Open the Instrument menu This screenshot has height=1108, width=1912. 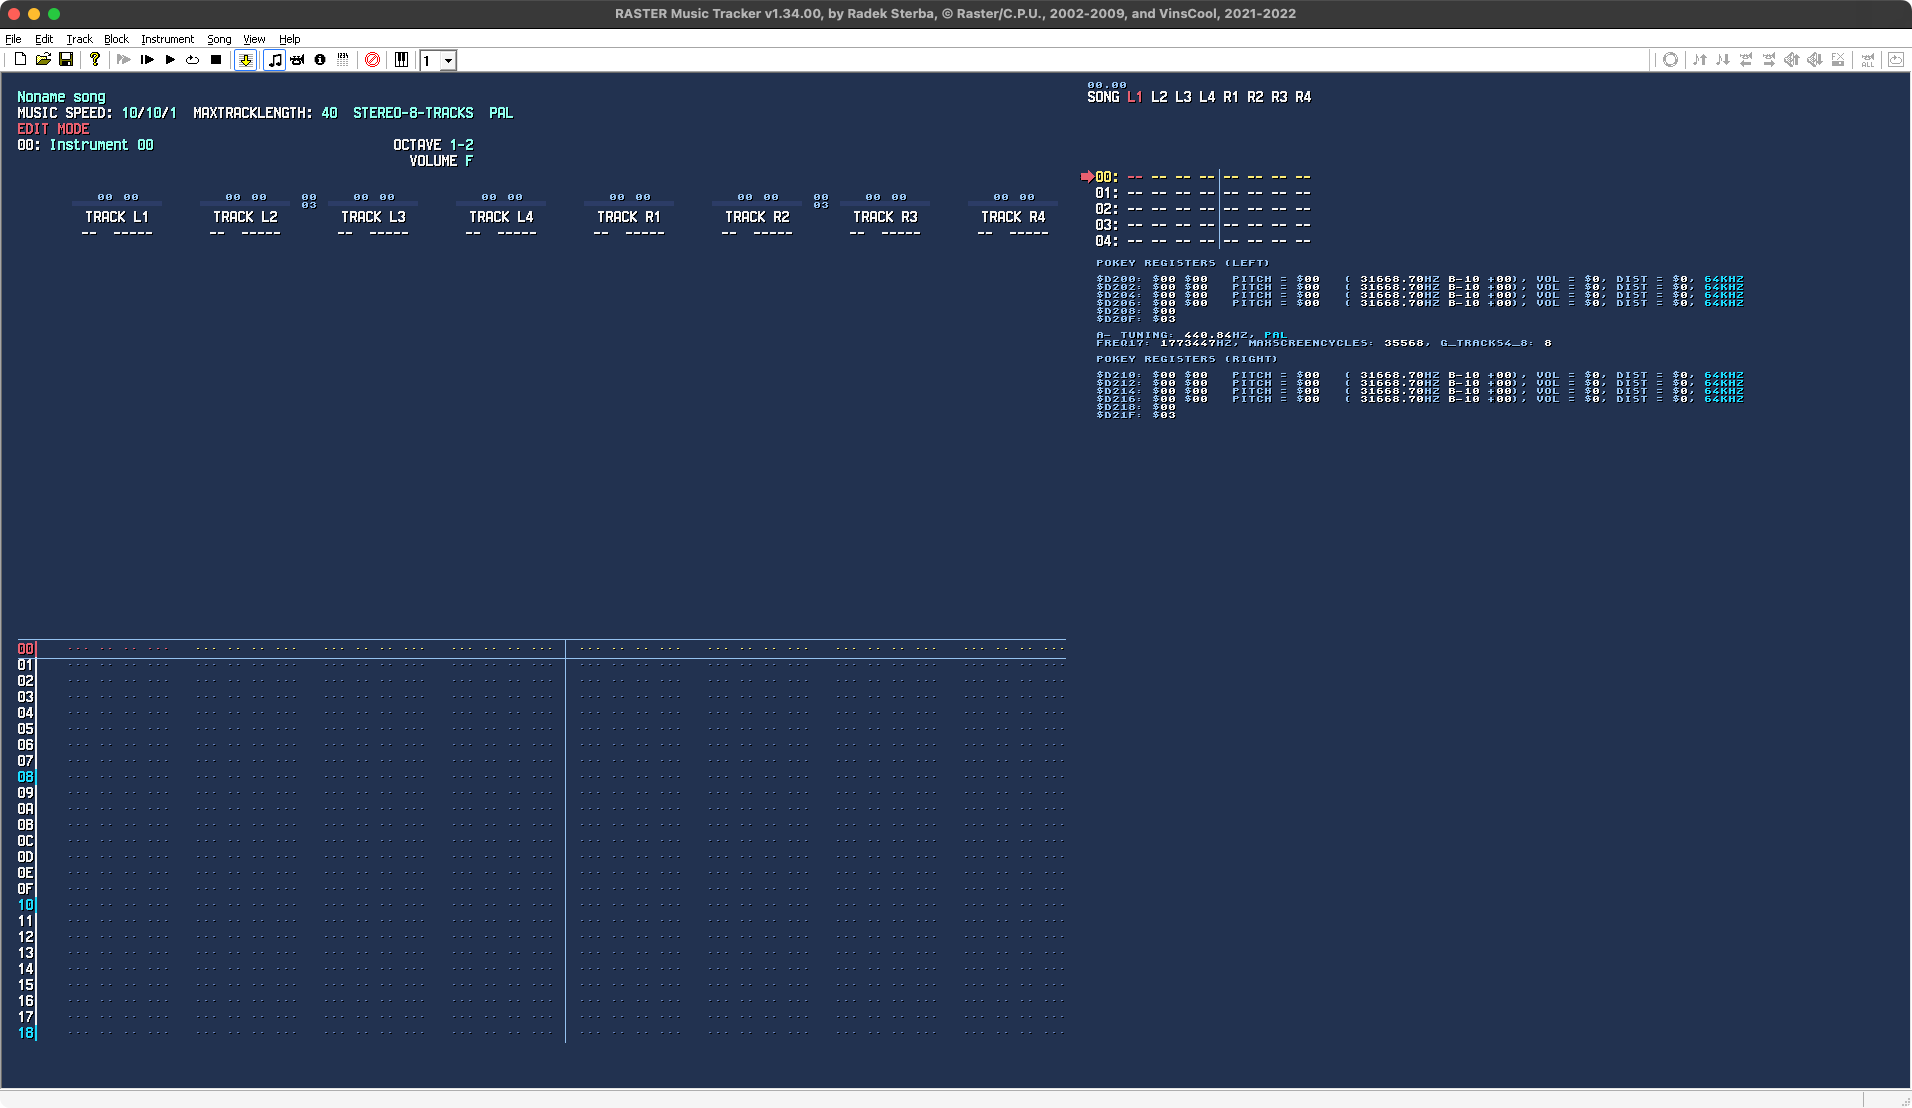click(167, 39)
